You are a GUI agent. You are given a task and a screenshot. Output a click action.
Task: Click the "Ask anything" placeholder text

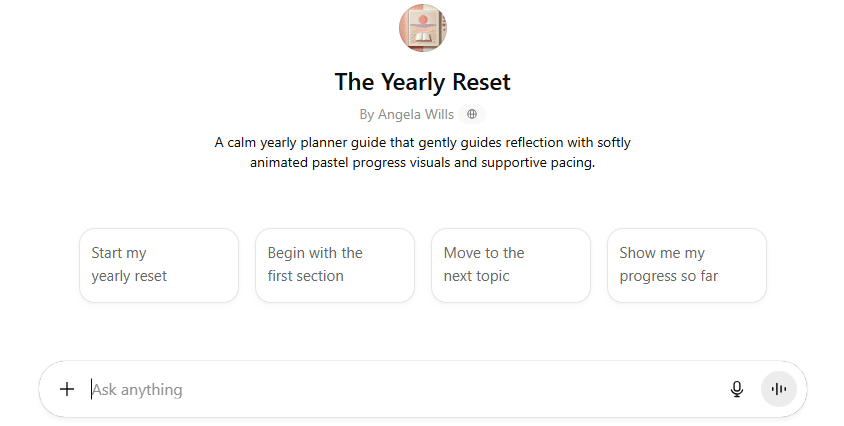click(x=138, y=389)
